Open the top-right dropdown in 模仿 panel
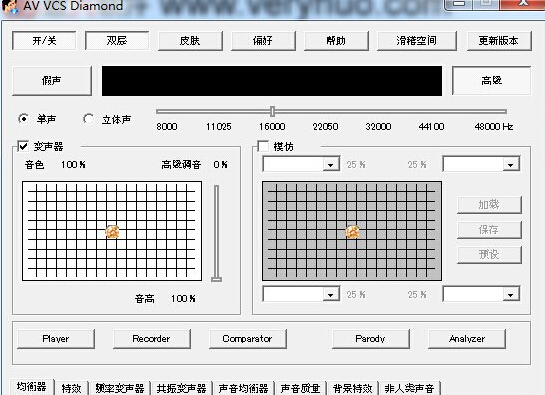 click(511, 164)
